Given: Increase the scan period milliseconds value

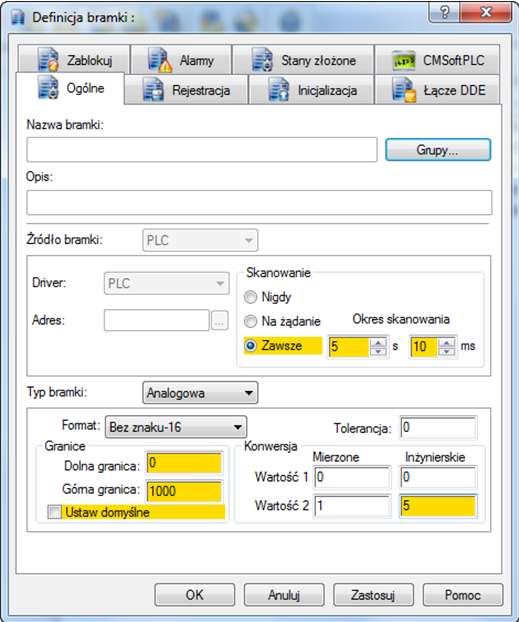Looking at the screenshot, I should tap(447, 342).
